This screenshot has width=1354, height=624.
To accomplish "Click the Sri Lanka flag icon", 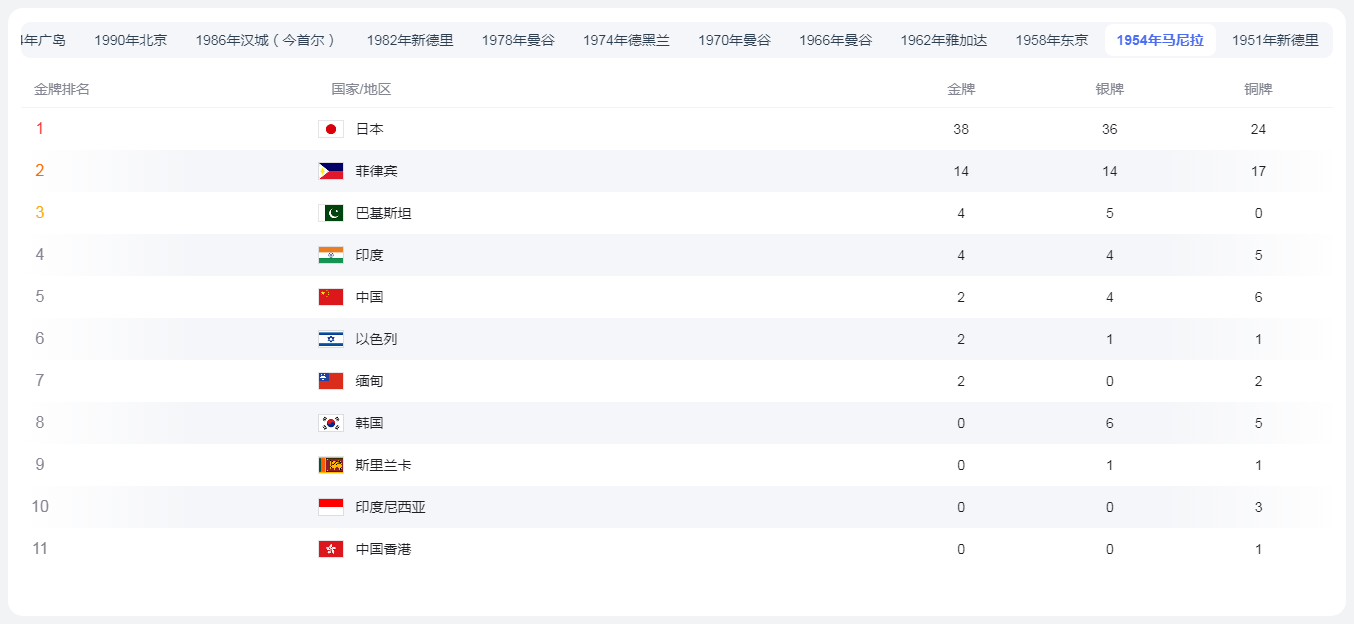I will pyautogui.click(x=331, y=465).
